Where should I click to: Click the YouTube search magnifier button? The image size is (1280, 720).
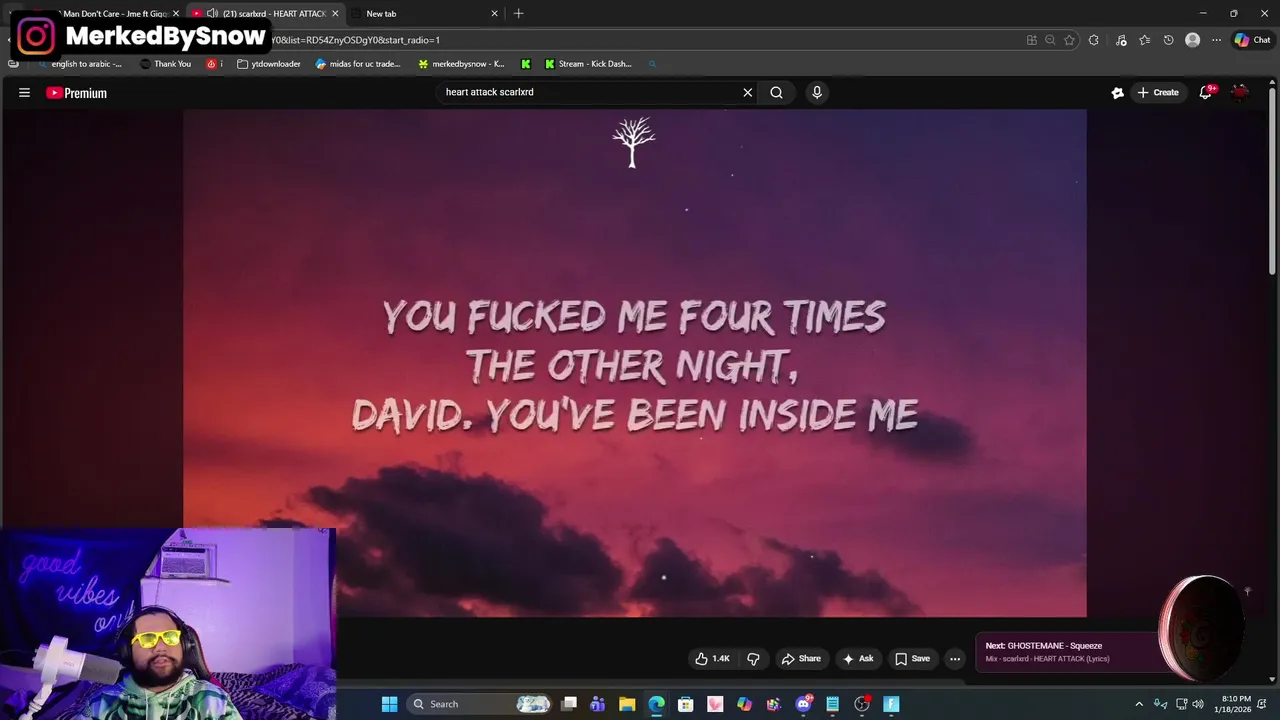click(x=776, y=92)
